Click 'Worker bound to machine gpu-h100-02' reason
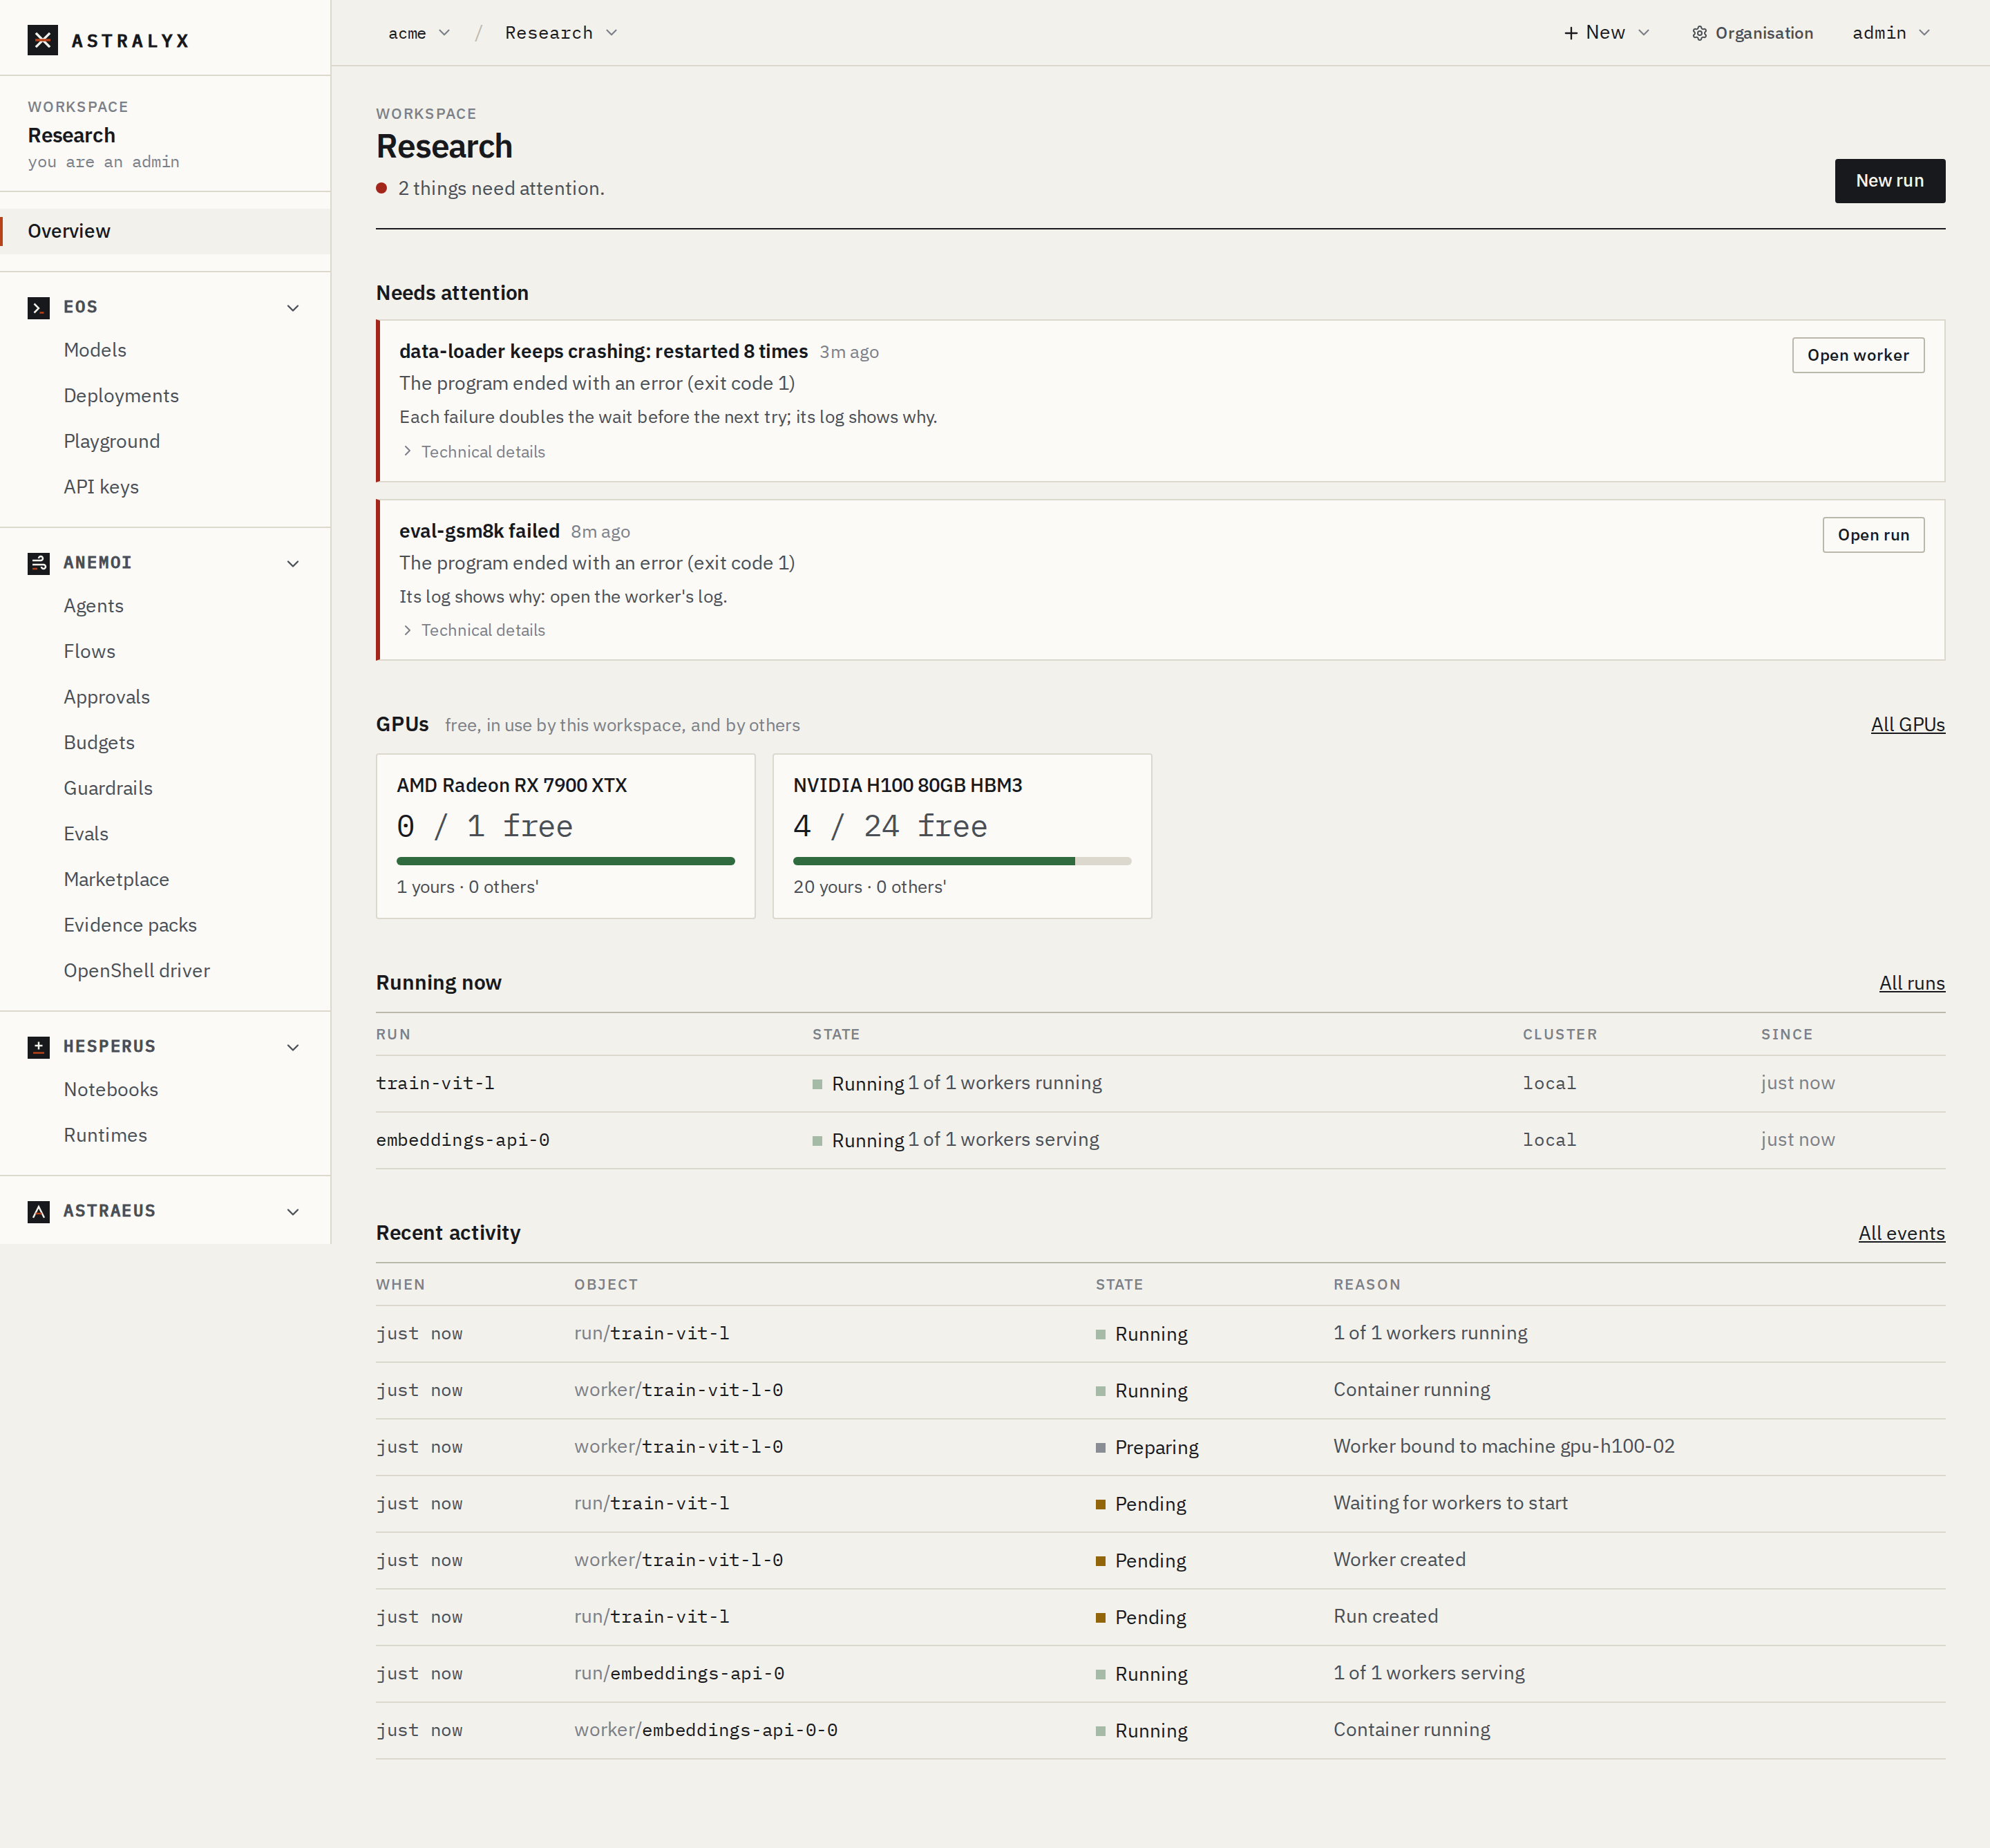 [x=1503, y=1446]
